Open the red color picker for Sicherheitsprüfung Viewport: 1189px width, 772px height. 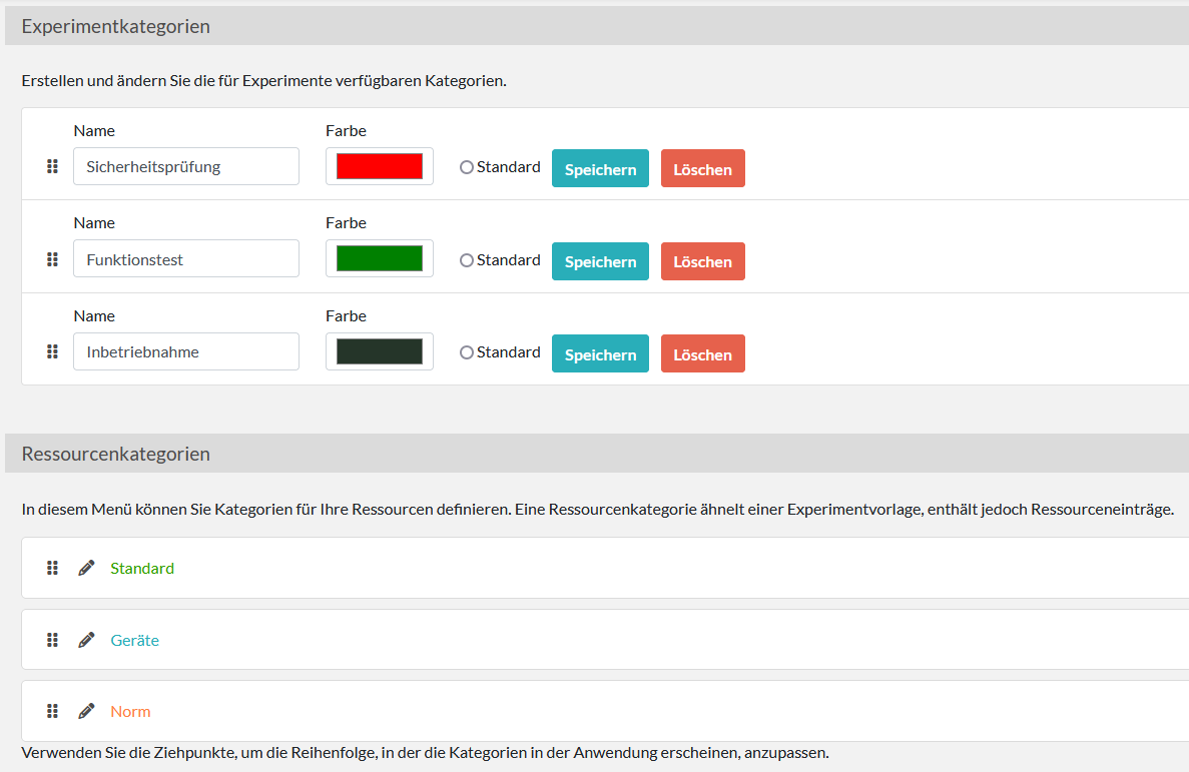point(379,166)
